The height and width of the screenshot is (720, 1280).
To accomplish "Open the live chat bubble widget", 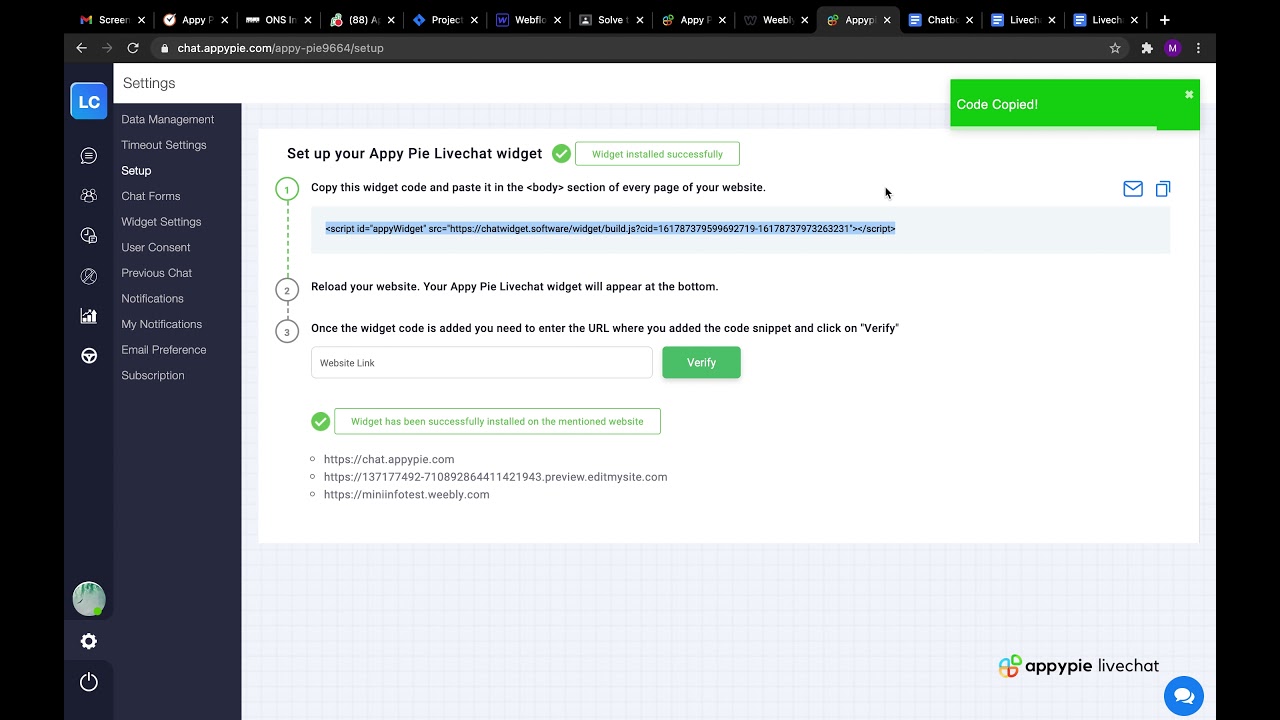I will (x=1184, y=696).
